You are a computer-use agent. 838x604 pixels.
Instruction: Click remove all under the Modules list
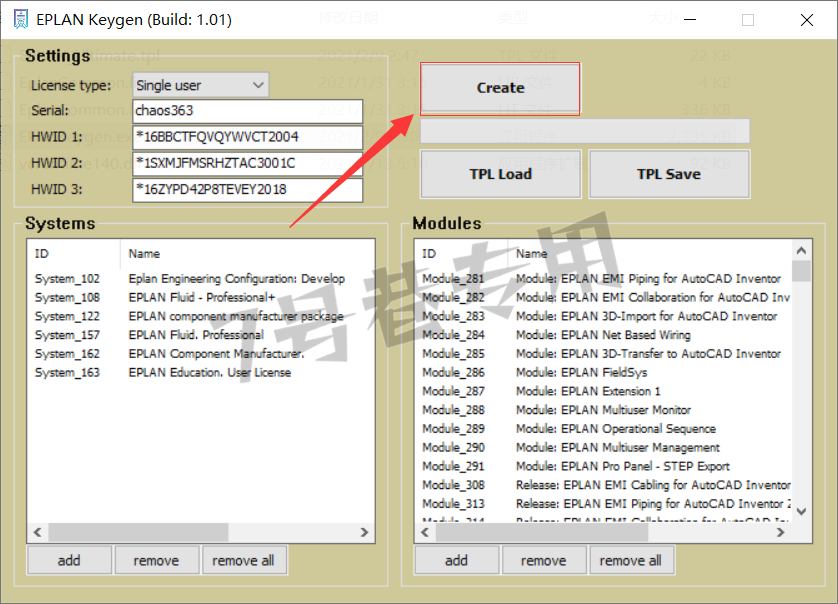click(631, 560)
